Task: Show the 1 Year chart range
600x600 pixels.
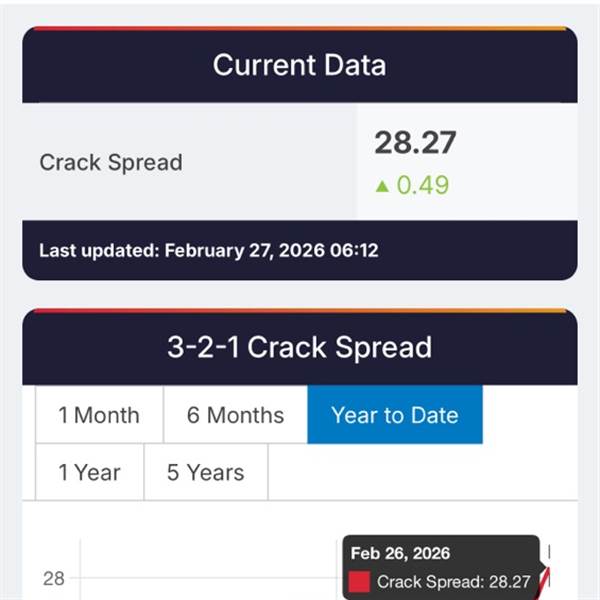Action: pos(90,472)
